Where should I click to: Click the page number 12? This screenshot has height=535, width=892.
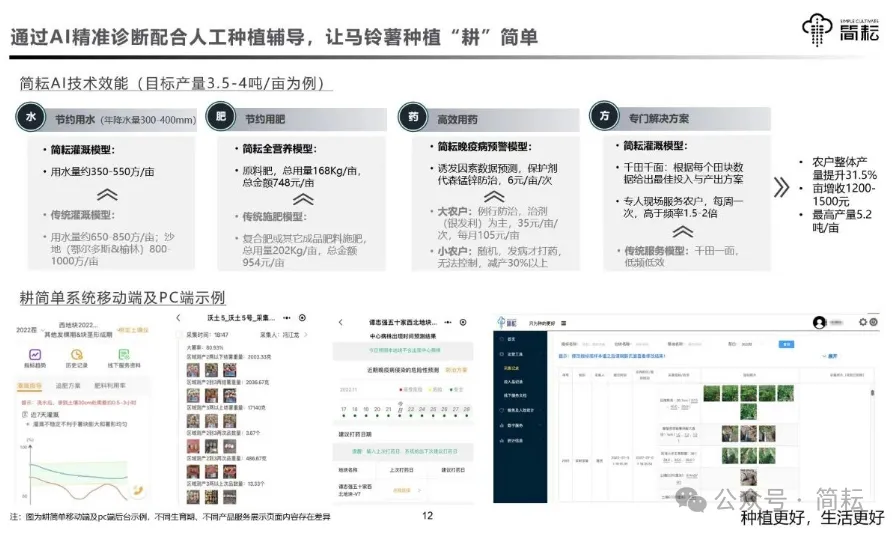tap(427, 516)
